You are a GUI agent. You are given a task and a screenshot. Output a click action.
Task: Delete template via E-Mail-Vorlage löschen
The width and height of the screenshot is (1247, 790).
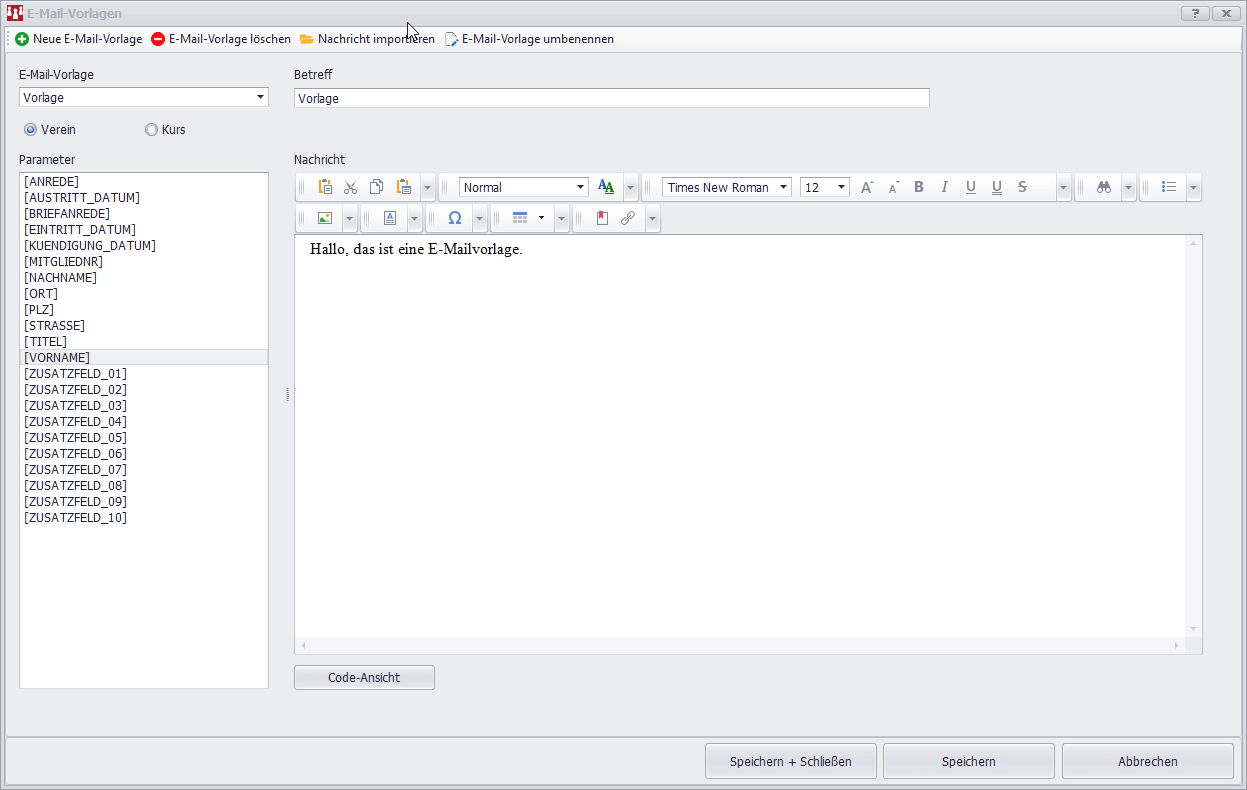tap(221, 39)
